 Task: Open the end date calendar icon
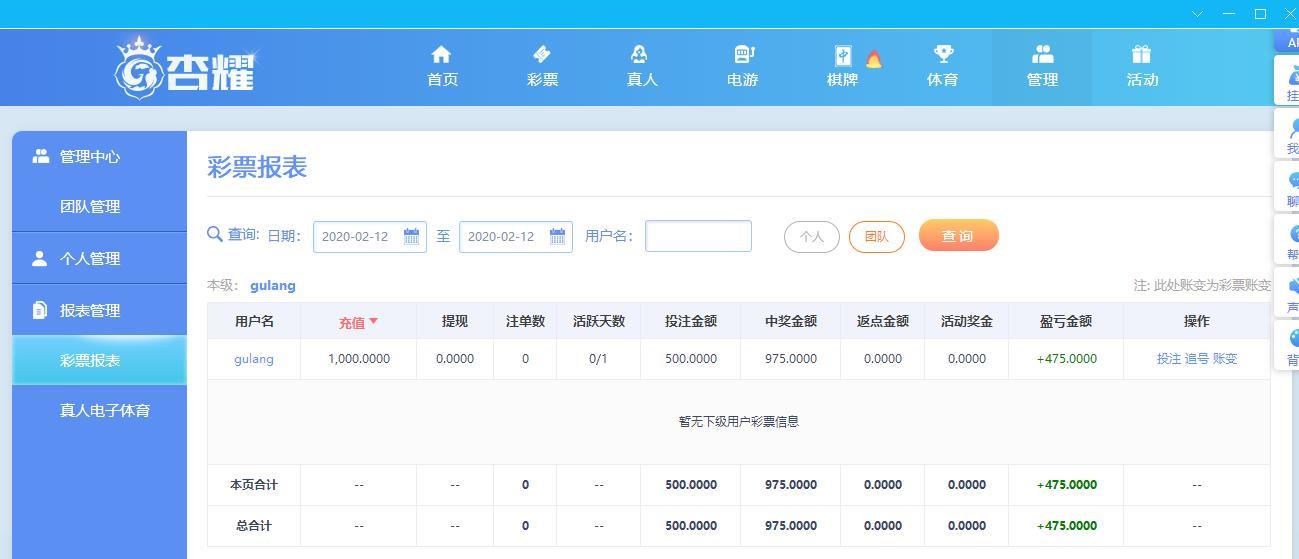tap(557, 236)
